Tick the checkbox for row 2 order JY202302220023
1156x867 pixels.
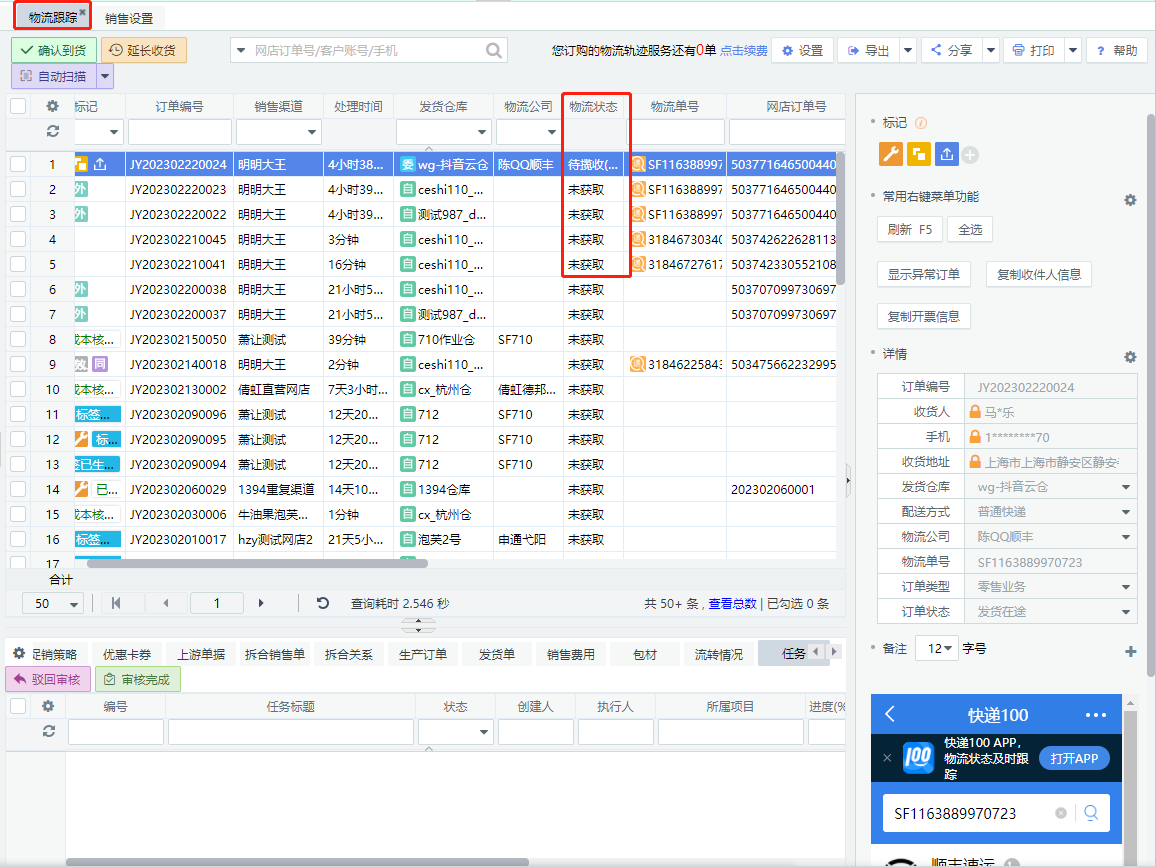pos(18,189)
